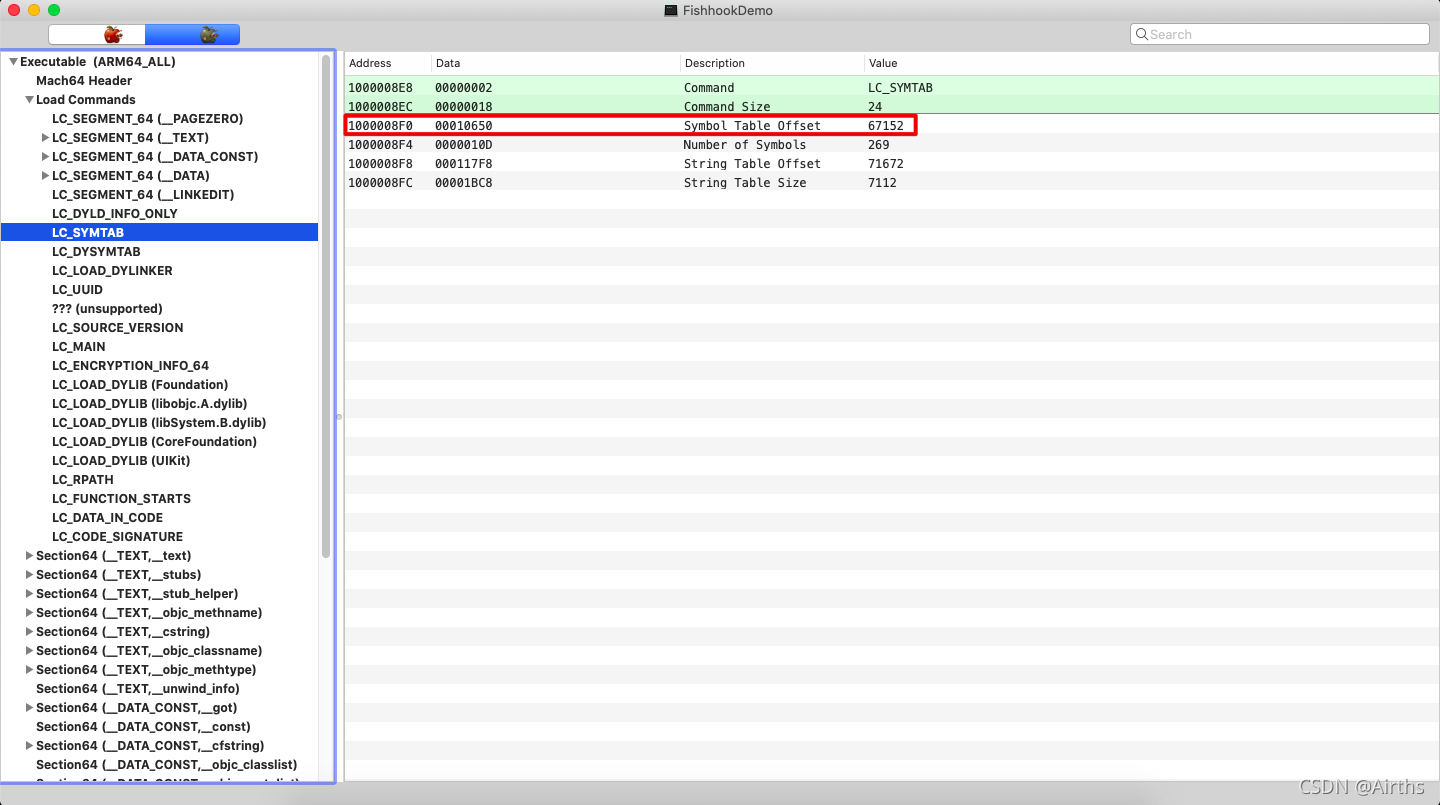Switch to the red apple view mode
The height and width of the screenshot is (805, 1440).
click(96, 35)
